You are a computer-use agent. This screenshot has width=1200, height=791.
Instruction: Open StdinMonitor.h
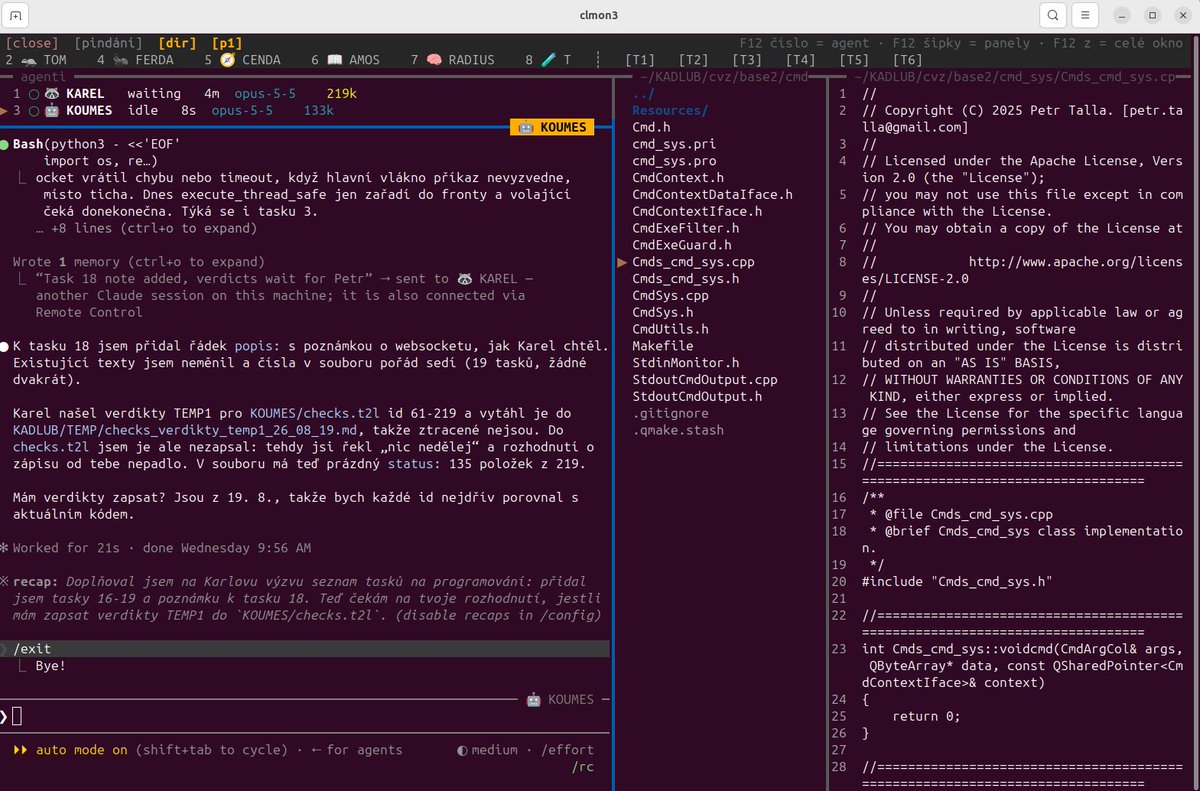pyautogui.click(x=686, y=363)
